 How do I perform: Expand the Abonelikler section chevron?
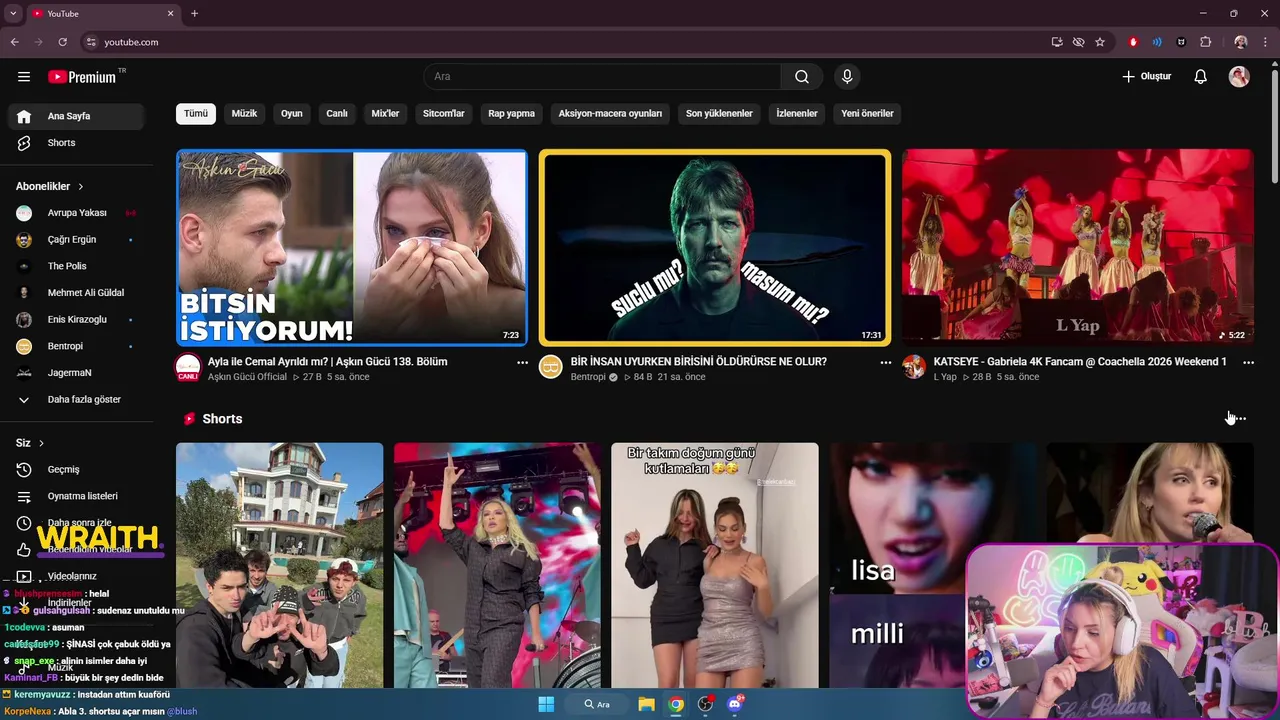81,187
